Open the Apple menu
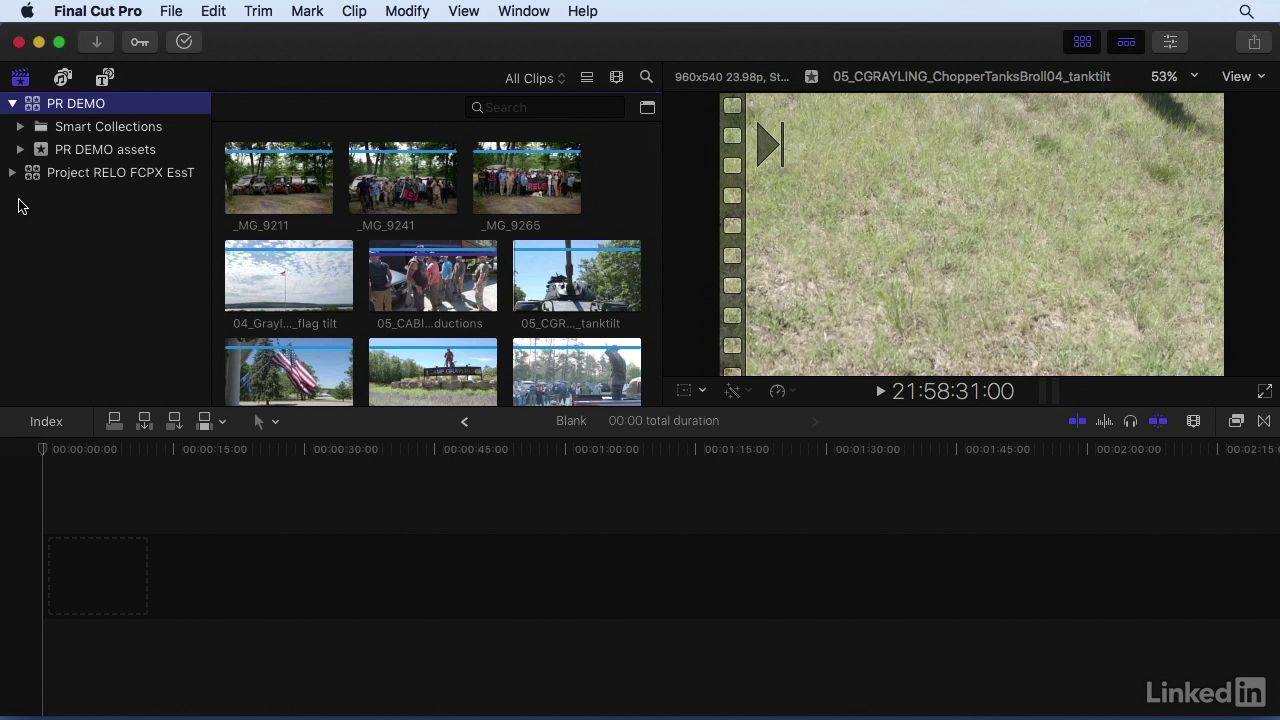Screen dimensions: 1280x720 [x=27, y=11]
